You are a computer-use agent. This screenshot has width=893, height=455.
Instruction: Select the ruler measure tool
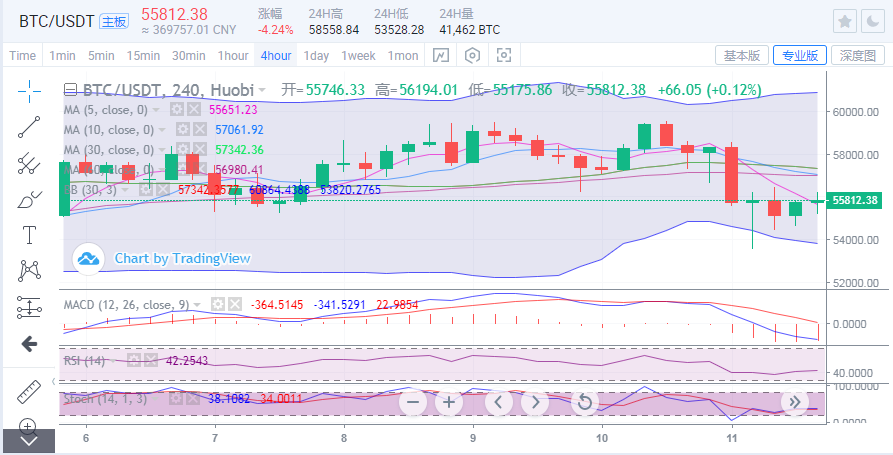click(x=28, y=391)
